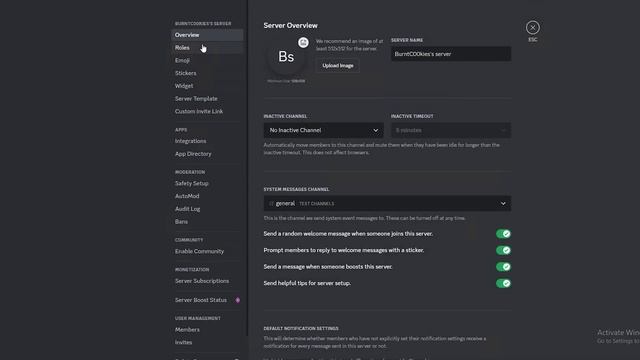
Task: Close settings with the ESC circle icon
Action: coord(532,27)
